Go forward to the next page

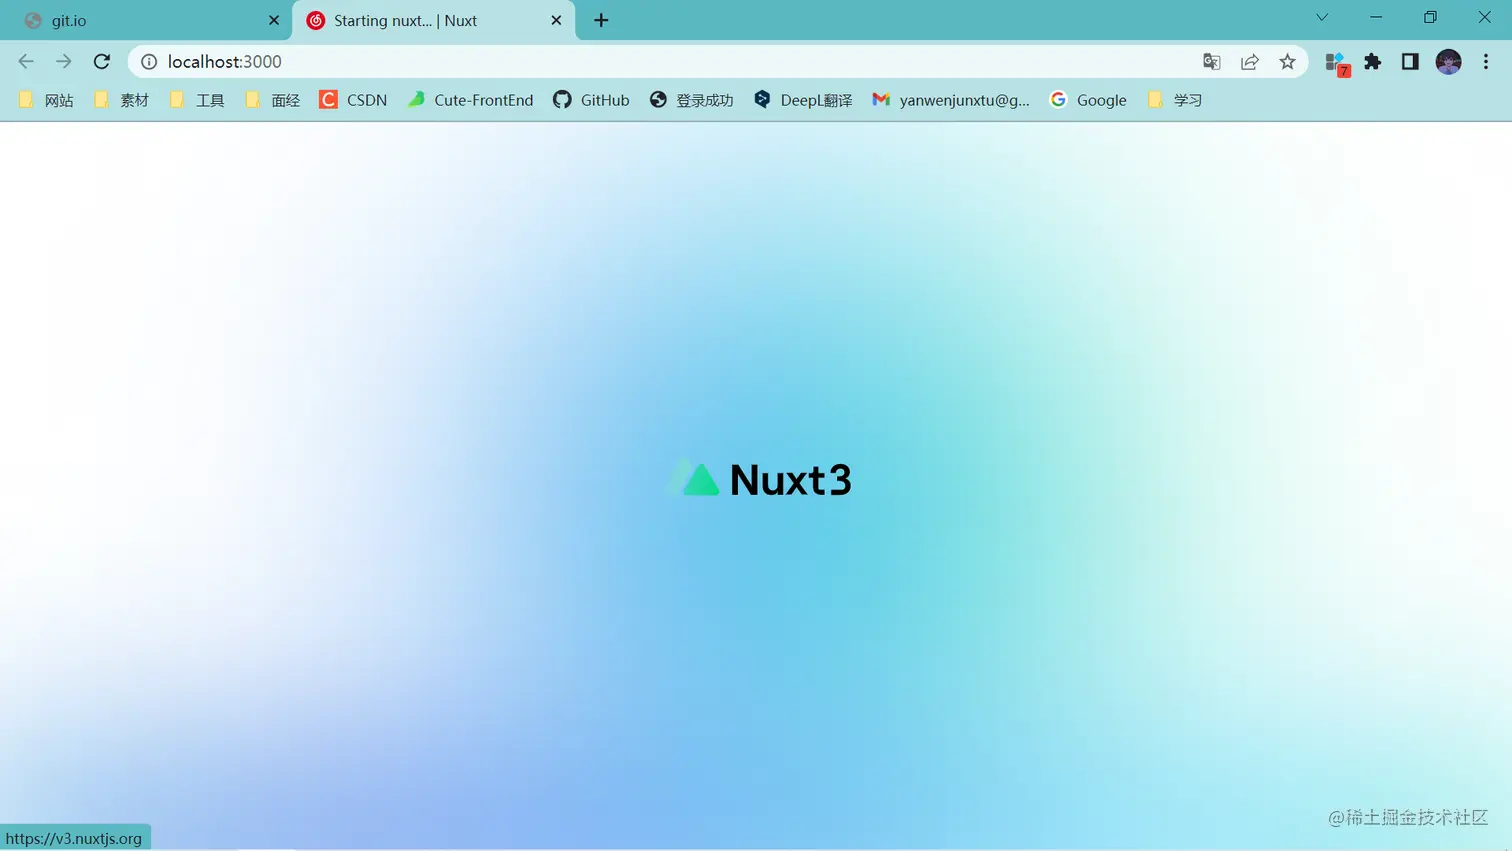click(64, 62)
